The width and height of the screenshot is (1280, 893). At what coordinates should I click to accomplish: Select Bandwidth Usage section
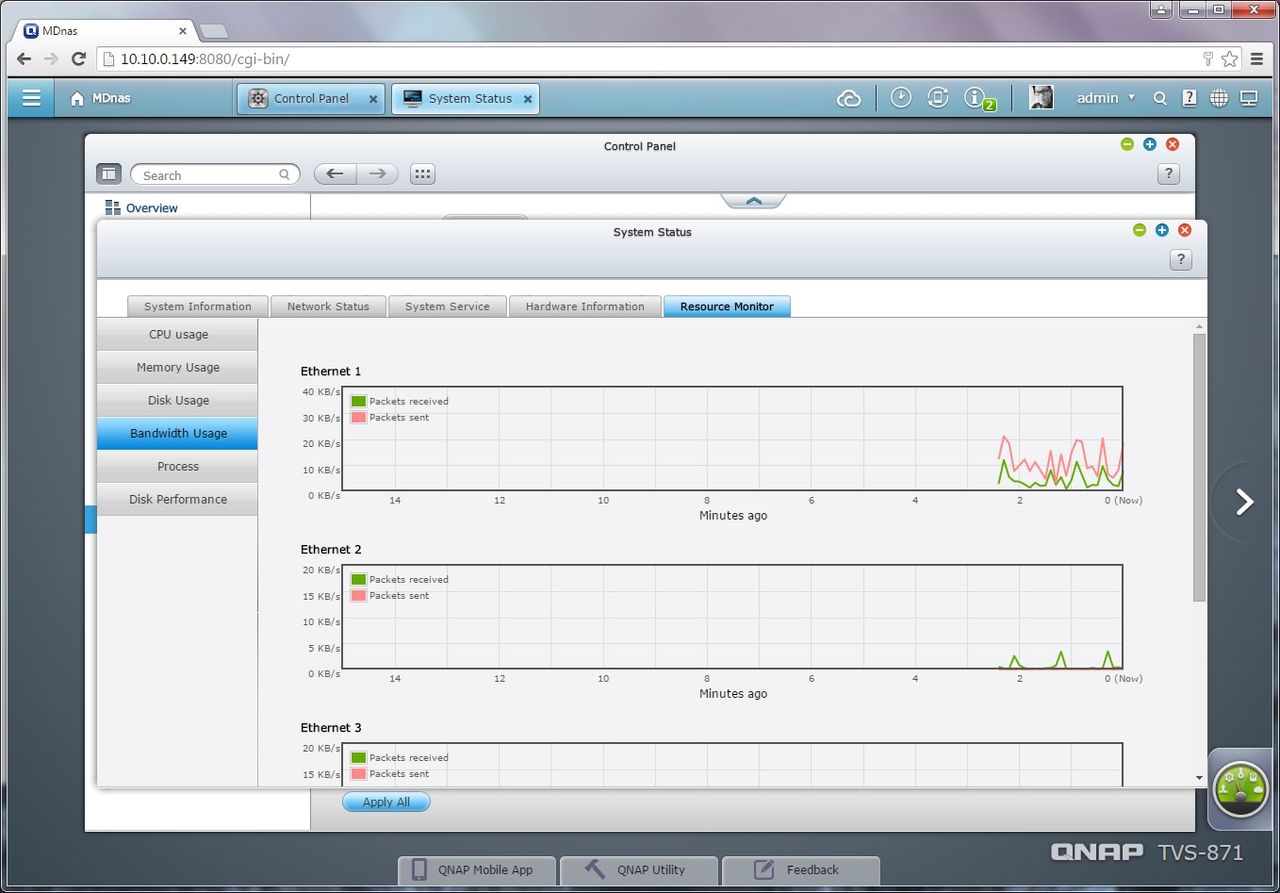click(x=177, y=433)
